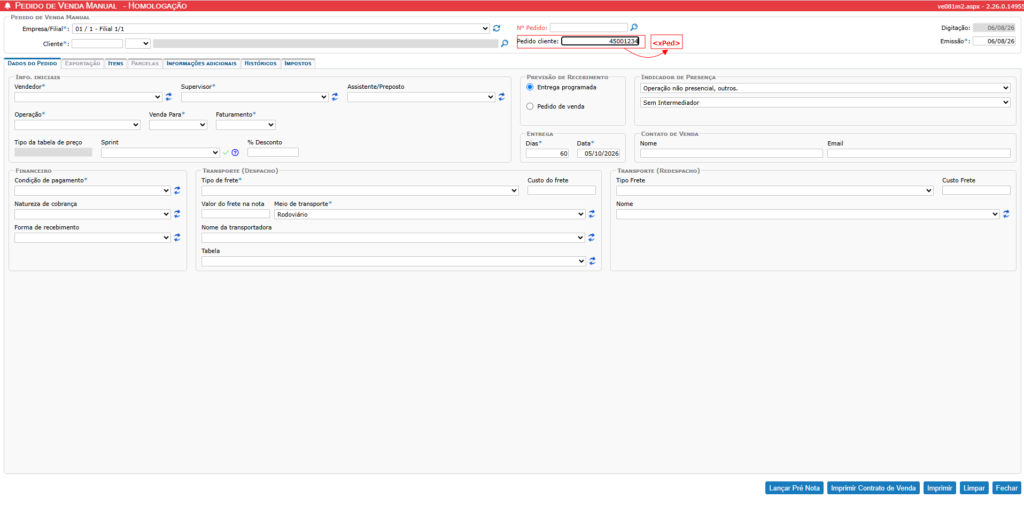Open the Sem Intermediador dropdown
Viewport: 1024px width, 506px height.
(x=825, y=103)
